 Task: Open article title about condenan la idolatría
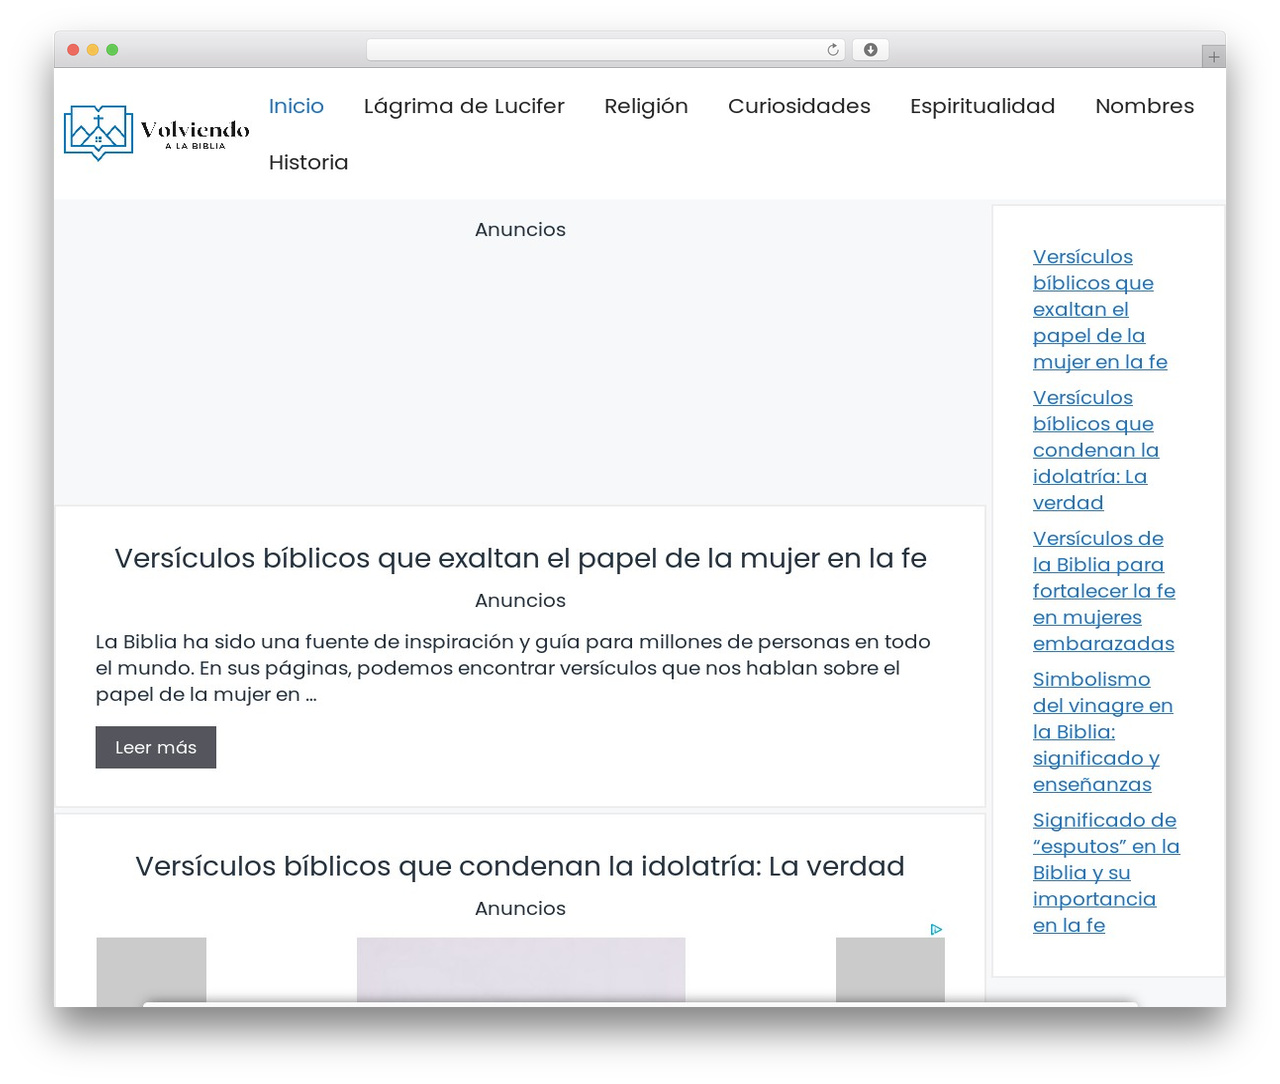click(x=520, y=866)
